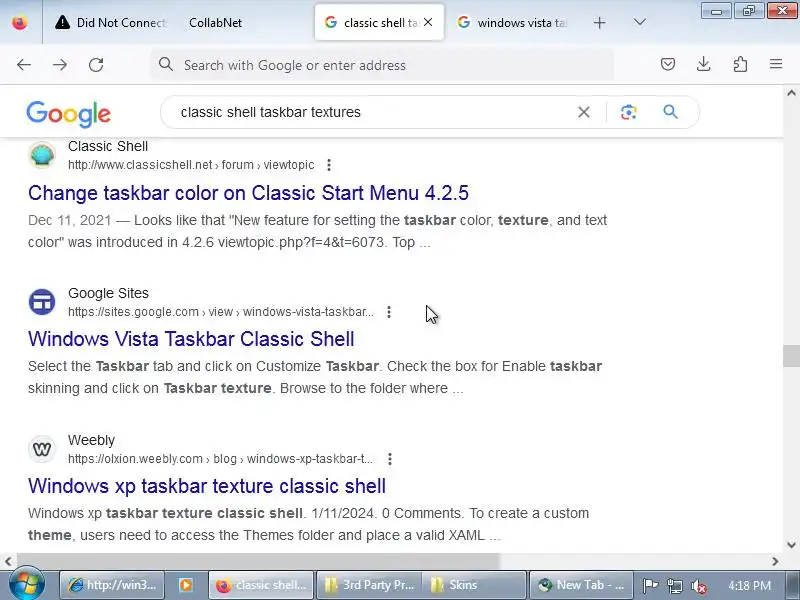This screenshot has width=800, height=600.
Task: Open the Skins folder taskbar button
Action: coord(474,585)
